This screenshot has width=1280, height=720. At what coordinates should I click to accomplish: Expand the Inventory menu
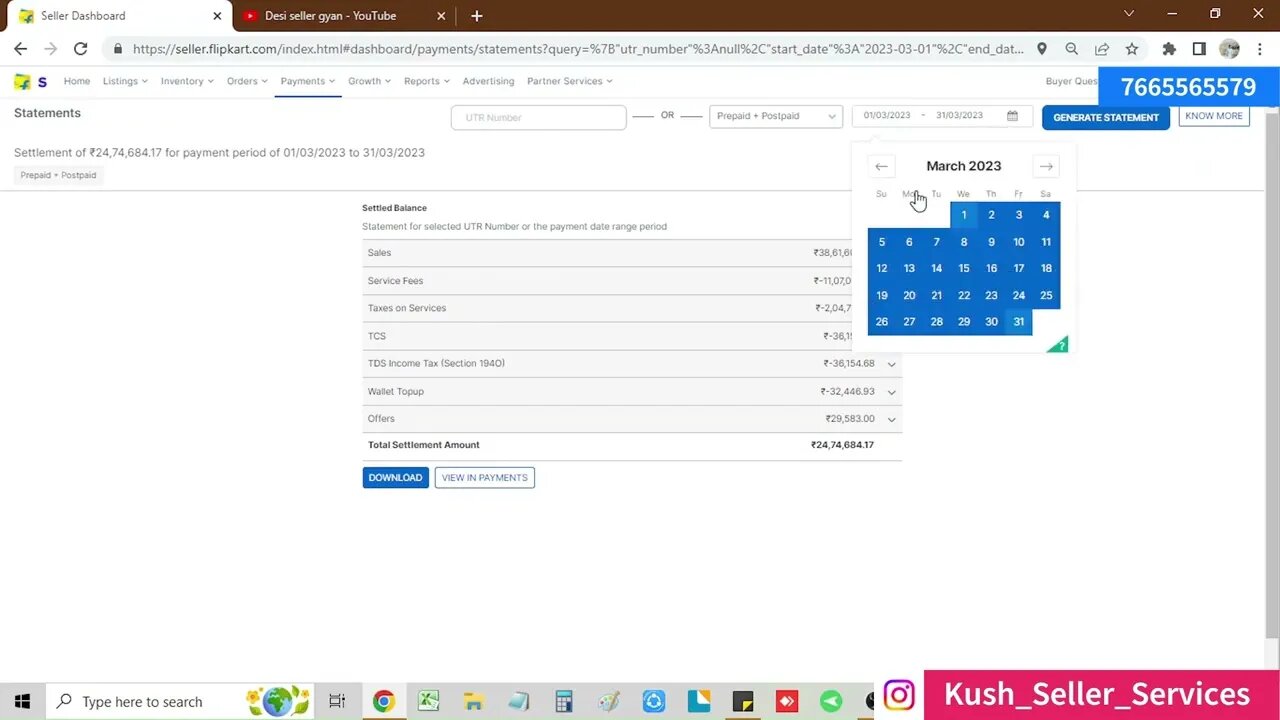pos(187,82)
